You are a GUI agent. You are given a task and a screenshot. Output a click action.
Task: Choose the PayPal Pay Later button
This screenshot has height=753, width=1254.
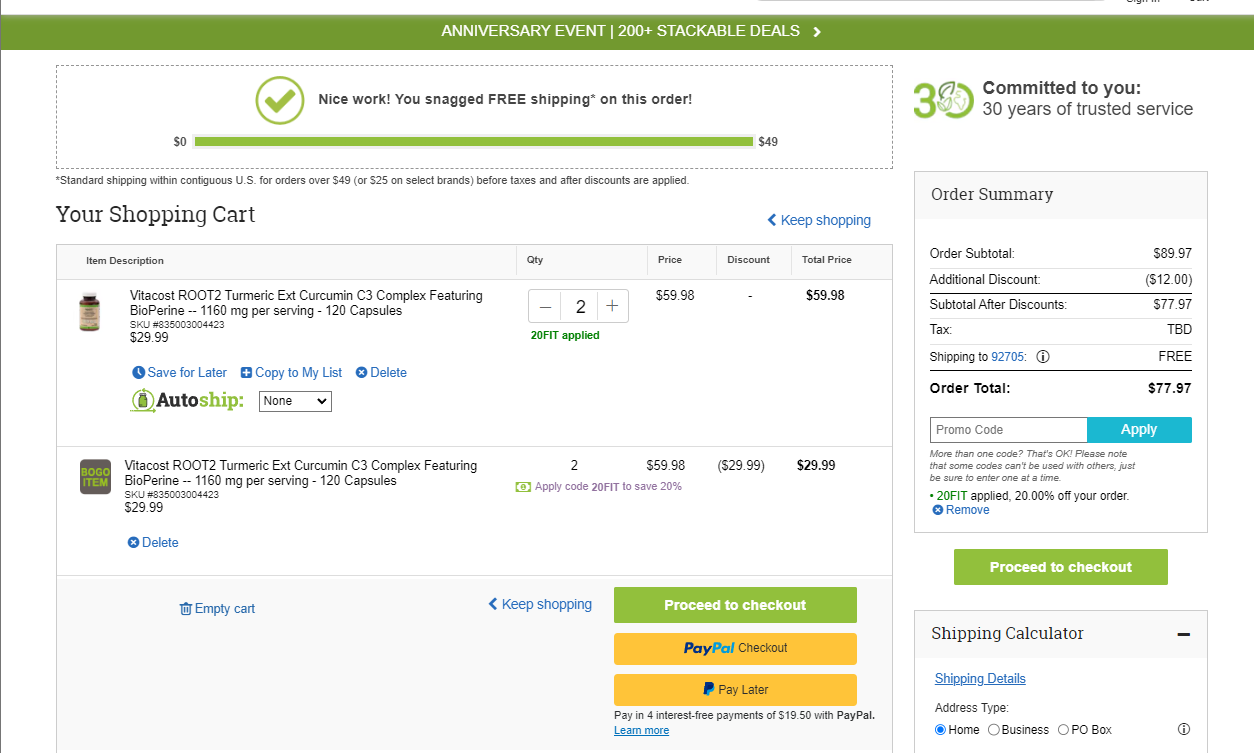[x=735, y=689]
